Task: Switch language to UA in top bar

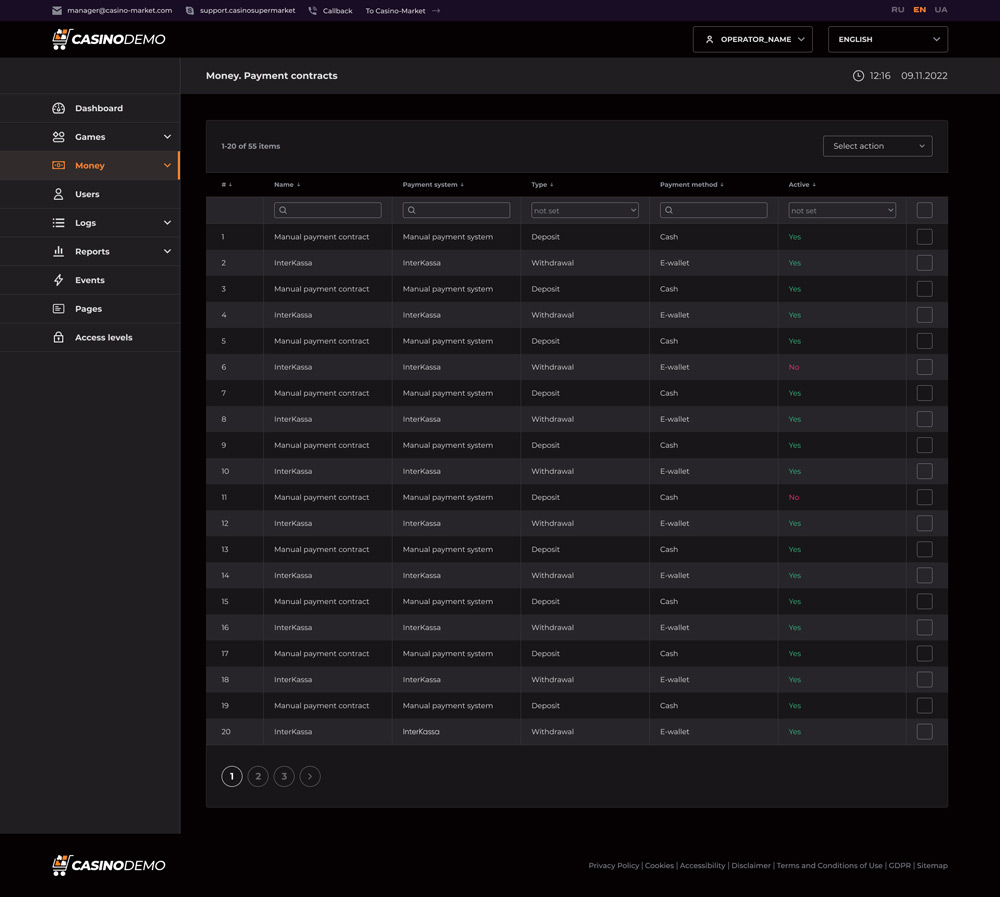Action: click(x=941, y=10)
